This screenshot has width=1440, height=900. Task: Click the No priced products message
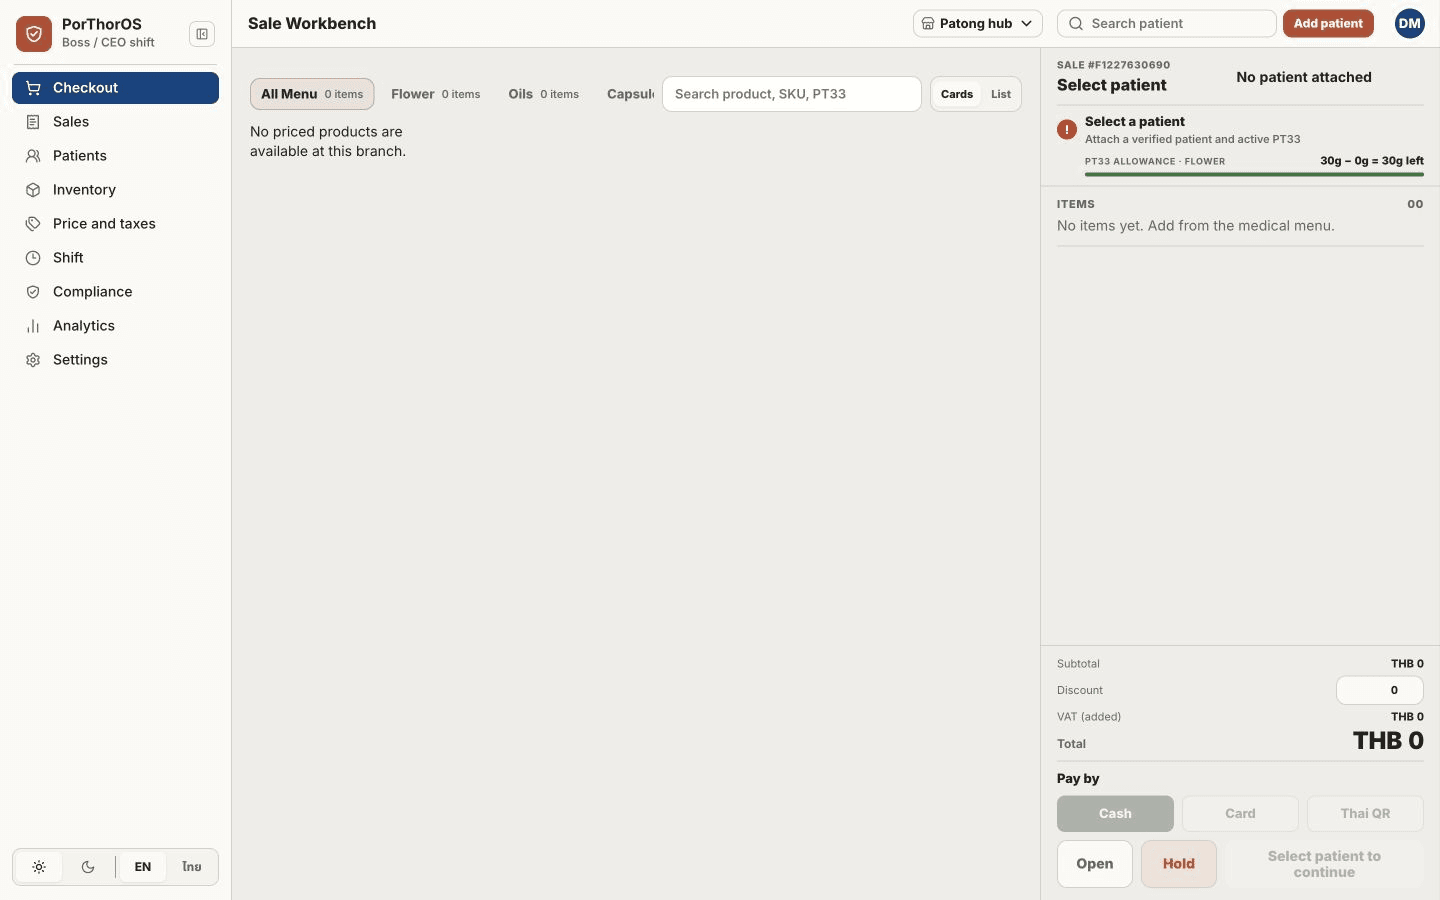pos(328,142)
